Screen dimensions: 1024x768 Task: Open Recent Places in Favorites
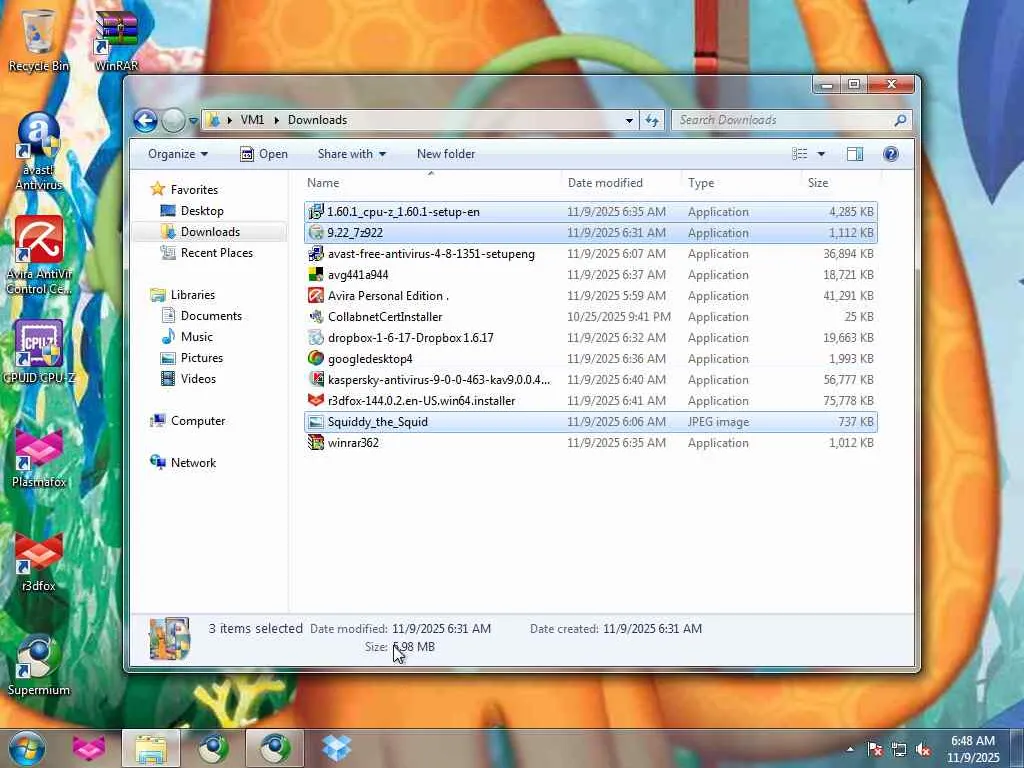[216, 253]
